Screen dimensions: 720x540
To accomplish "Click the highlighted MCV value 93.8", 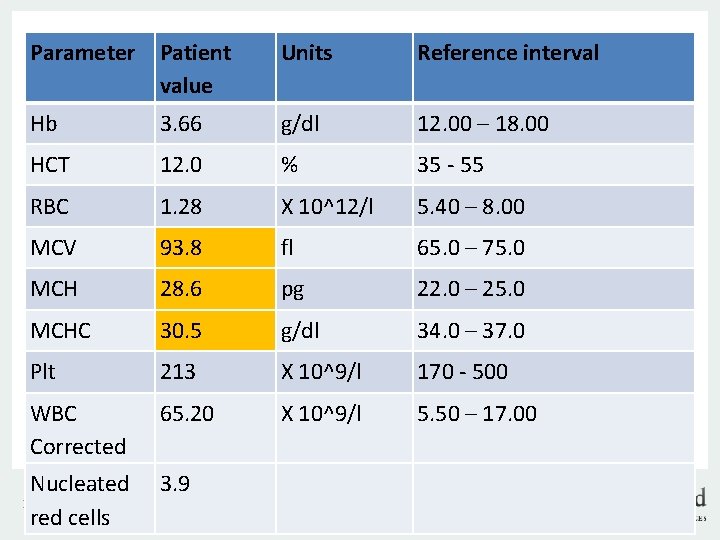I will [x=181, y=248].
